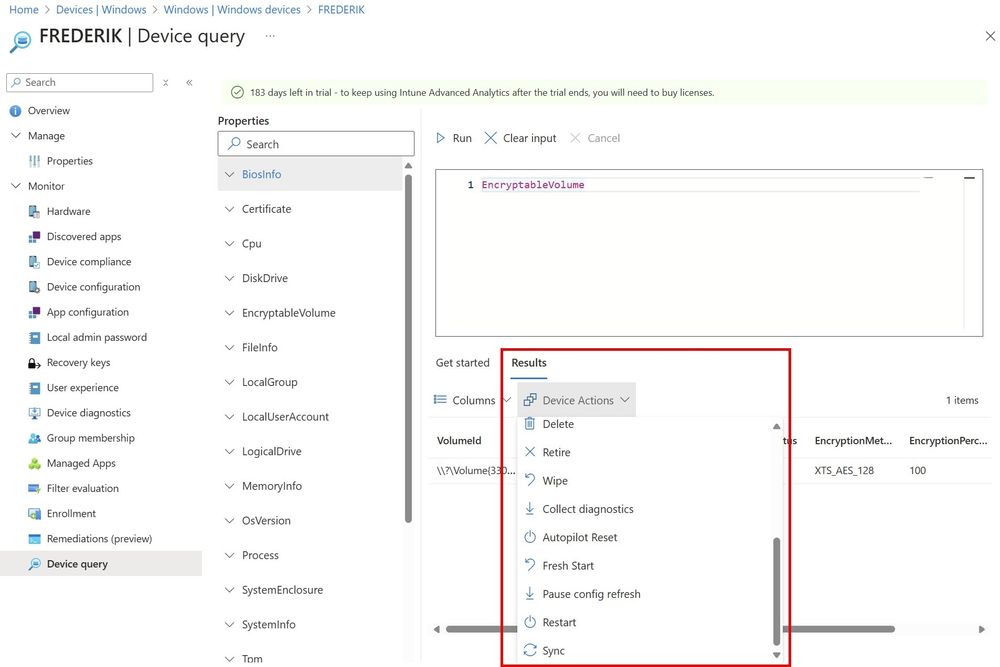The image size is (1000, 667).
Task: Click the Overview info icon in sidebar
Action: tap(15, 111)
